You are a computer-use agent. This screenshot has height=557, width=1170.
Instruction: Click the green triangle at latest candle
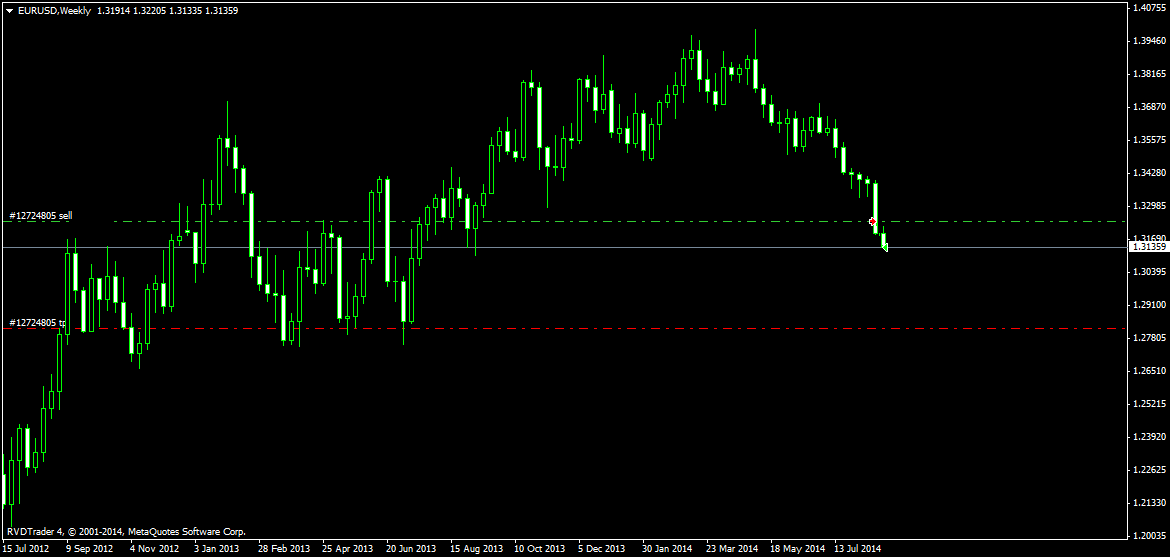(884, 247)
